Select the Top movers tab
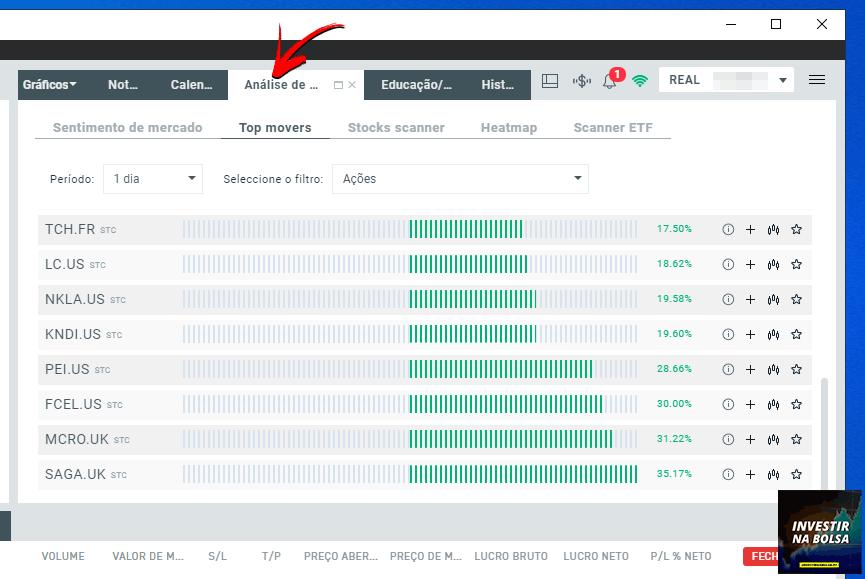 (275, 127)
